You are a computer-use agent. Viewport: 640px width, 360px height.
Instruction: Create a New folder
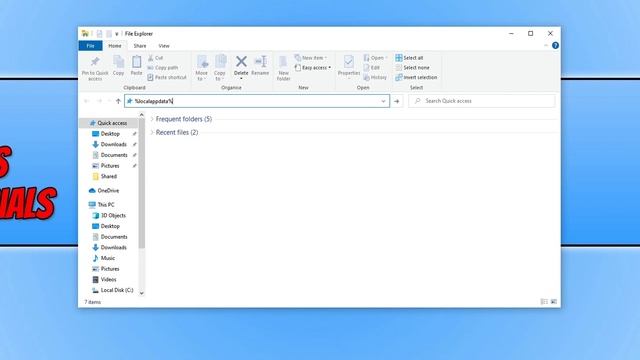tap(283, 68)
